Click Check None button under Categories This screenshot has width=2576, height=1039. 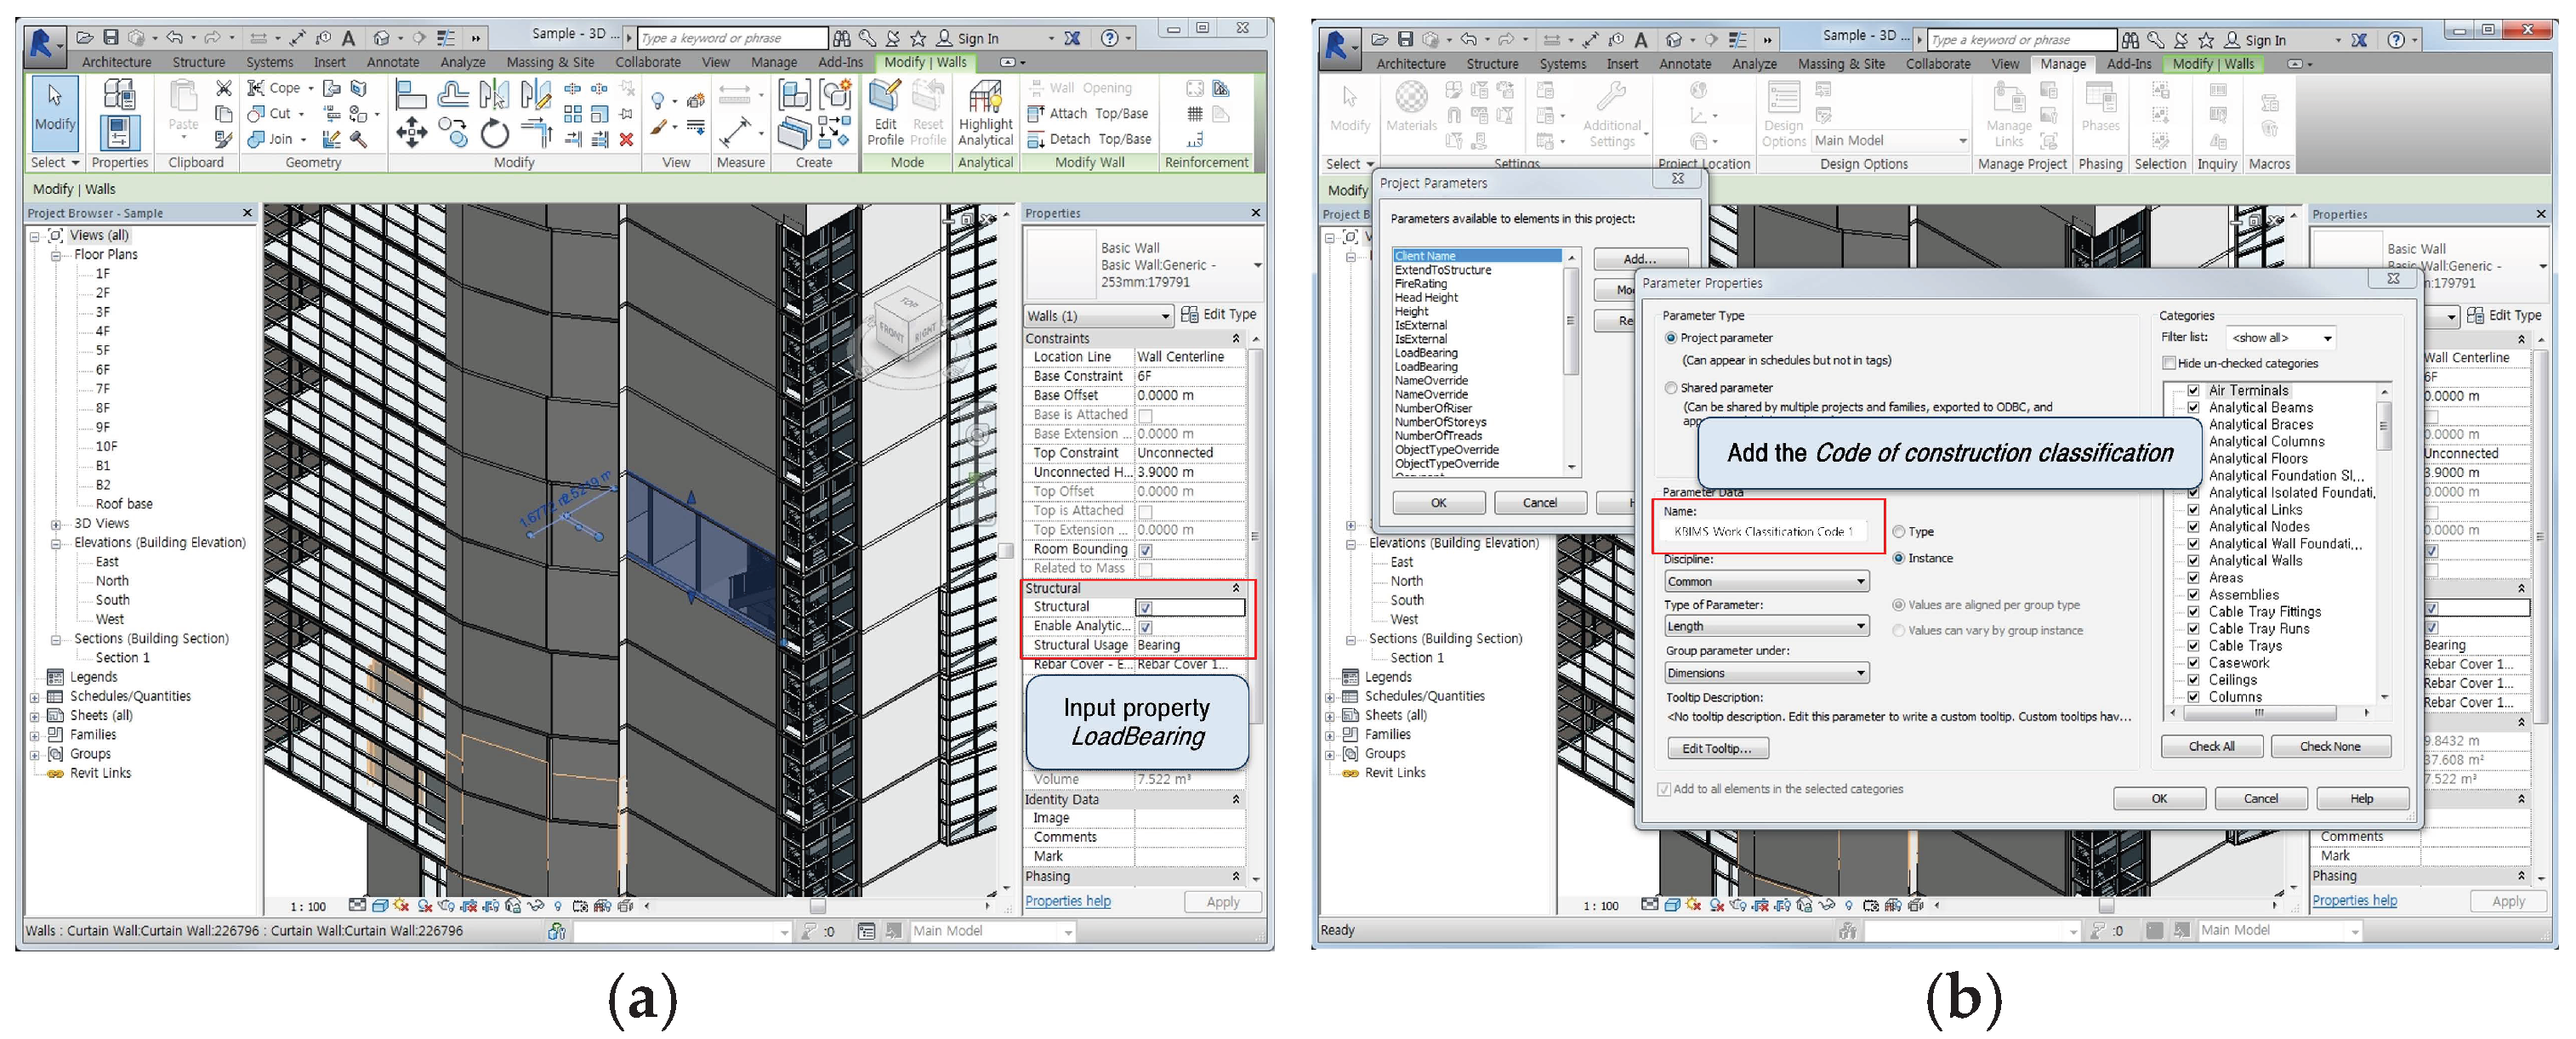tap(2330, 747)
